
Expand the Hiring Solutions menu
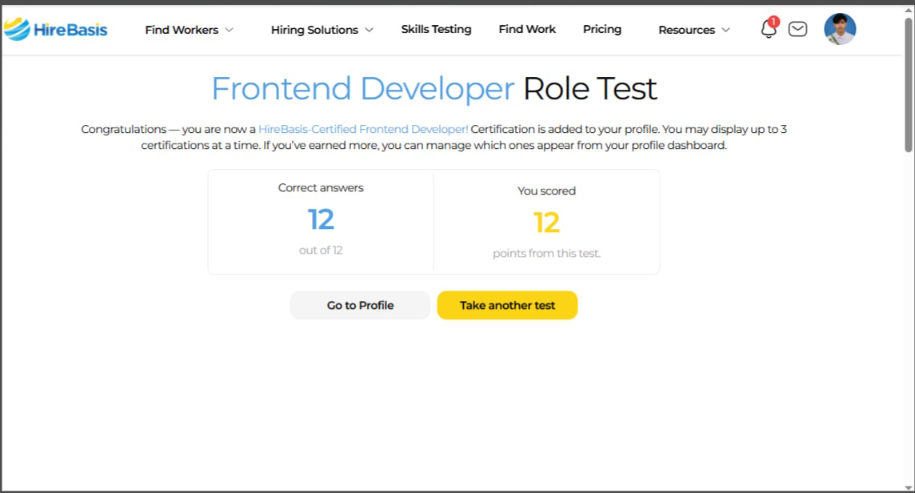coord(322,30)
